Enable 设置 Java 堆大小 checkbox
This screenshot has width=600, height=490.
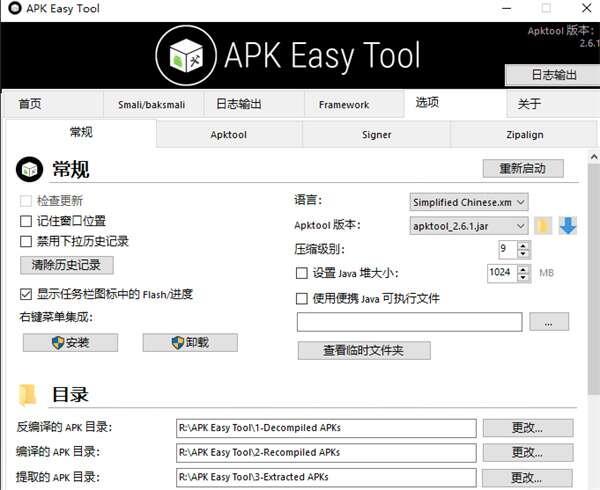(302, 272)
